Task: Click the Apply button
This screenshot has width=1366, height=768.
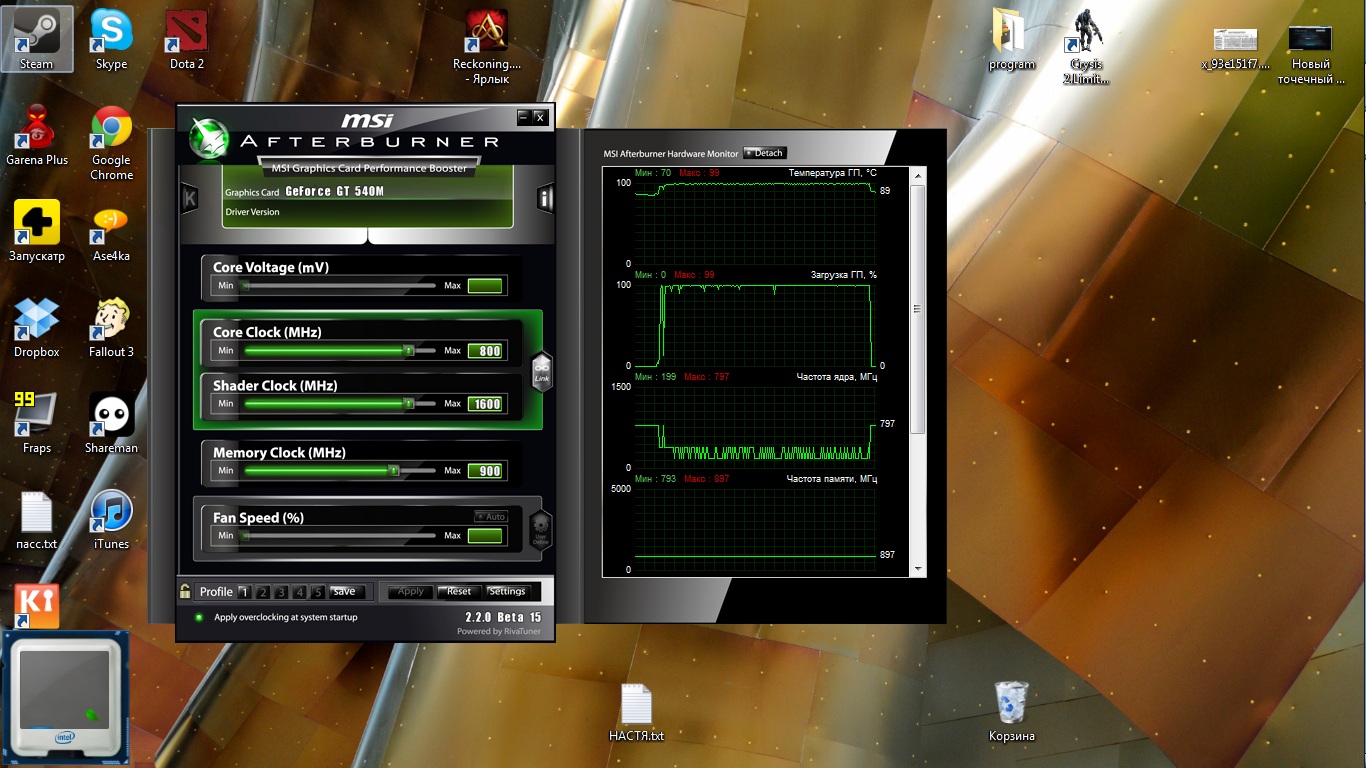Action: (x=410, y=591)
